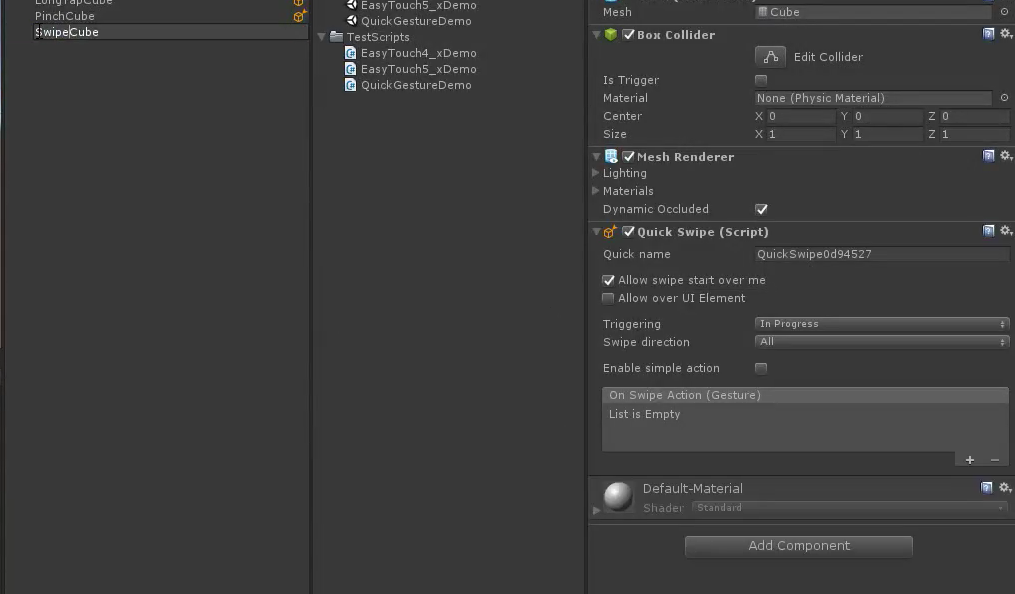Expand the Lighting section of Mesh Renderer
Viewport: 1015px width, 594px height.
pyautogui.click(x=596, y=173)
